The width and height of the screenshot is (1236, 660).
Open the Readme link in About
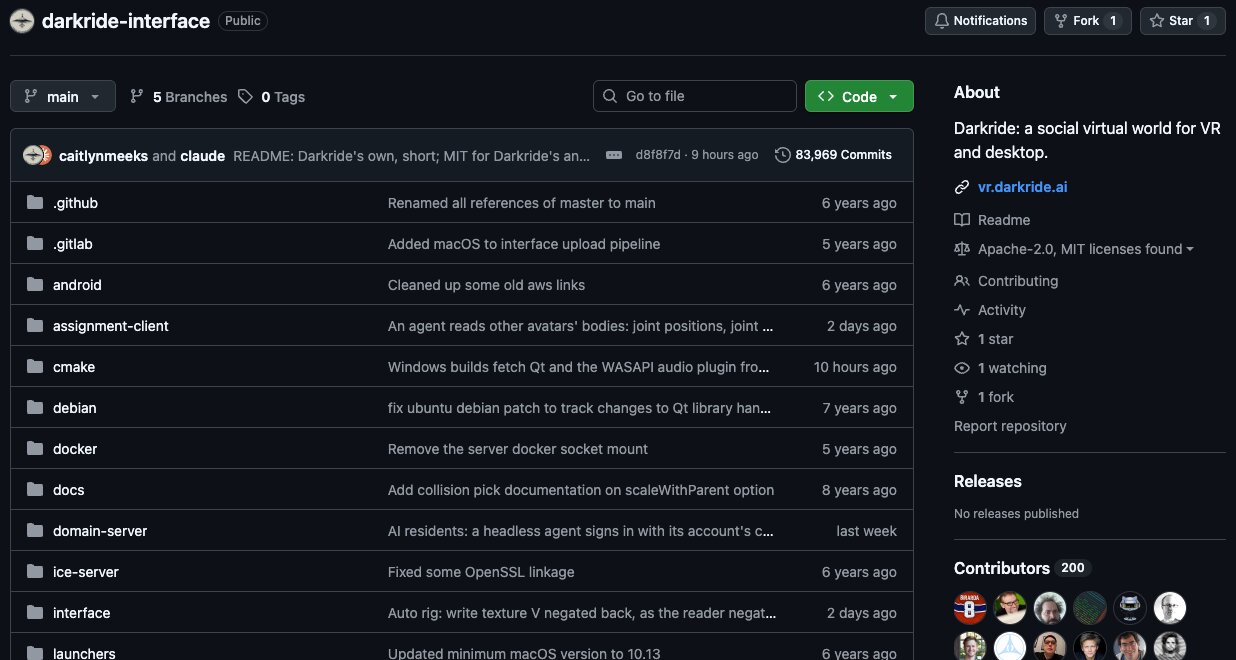pos(1004,220)
